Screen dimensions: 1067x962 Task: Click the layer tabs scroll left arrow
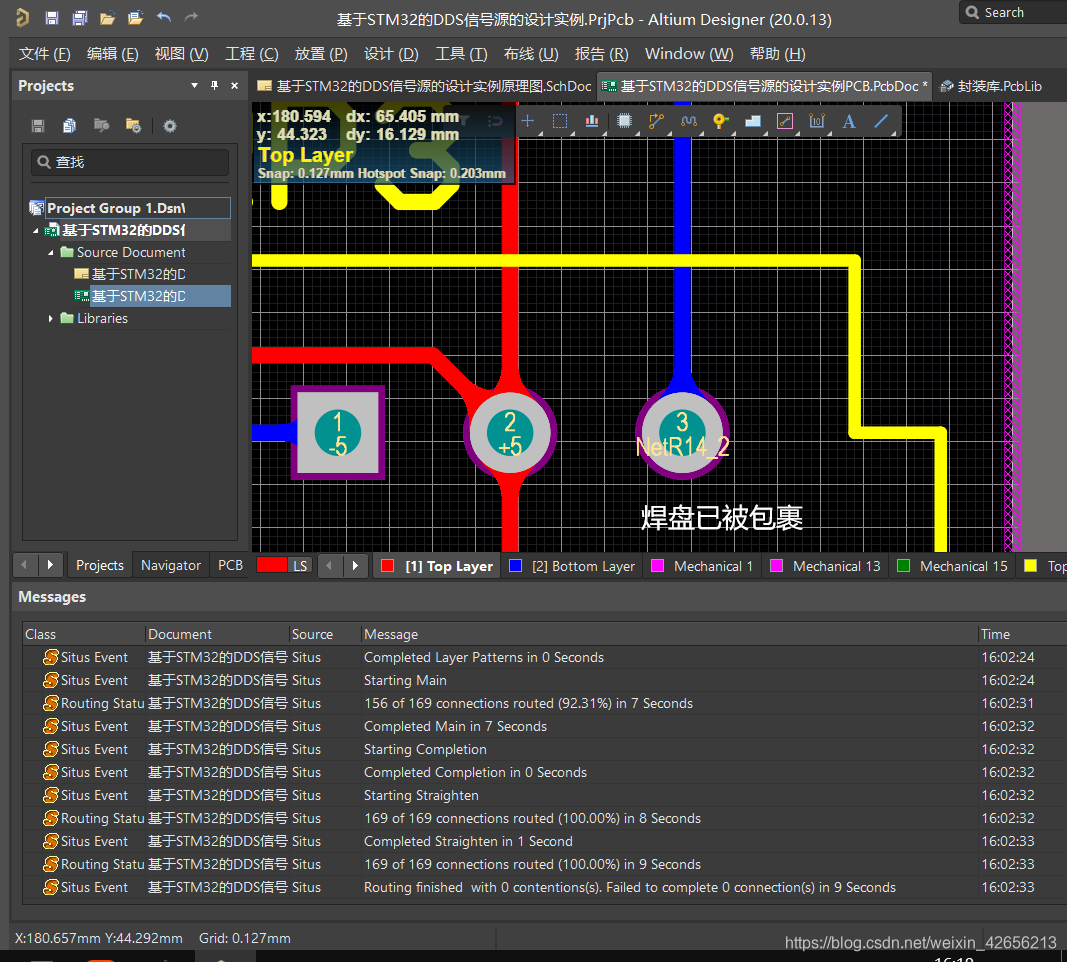(x=330, y=565)
